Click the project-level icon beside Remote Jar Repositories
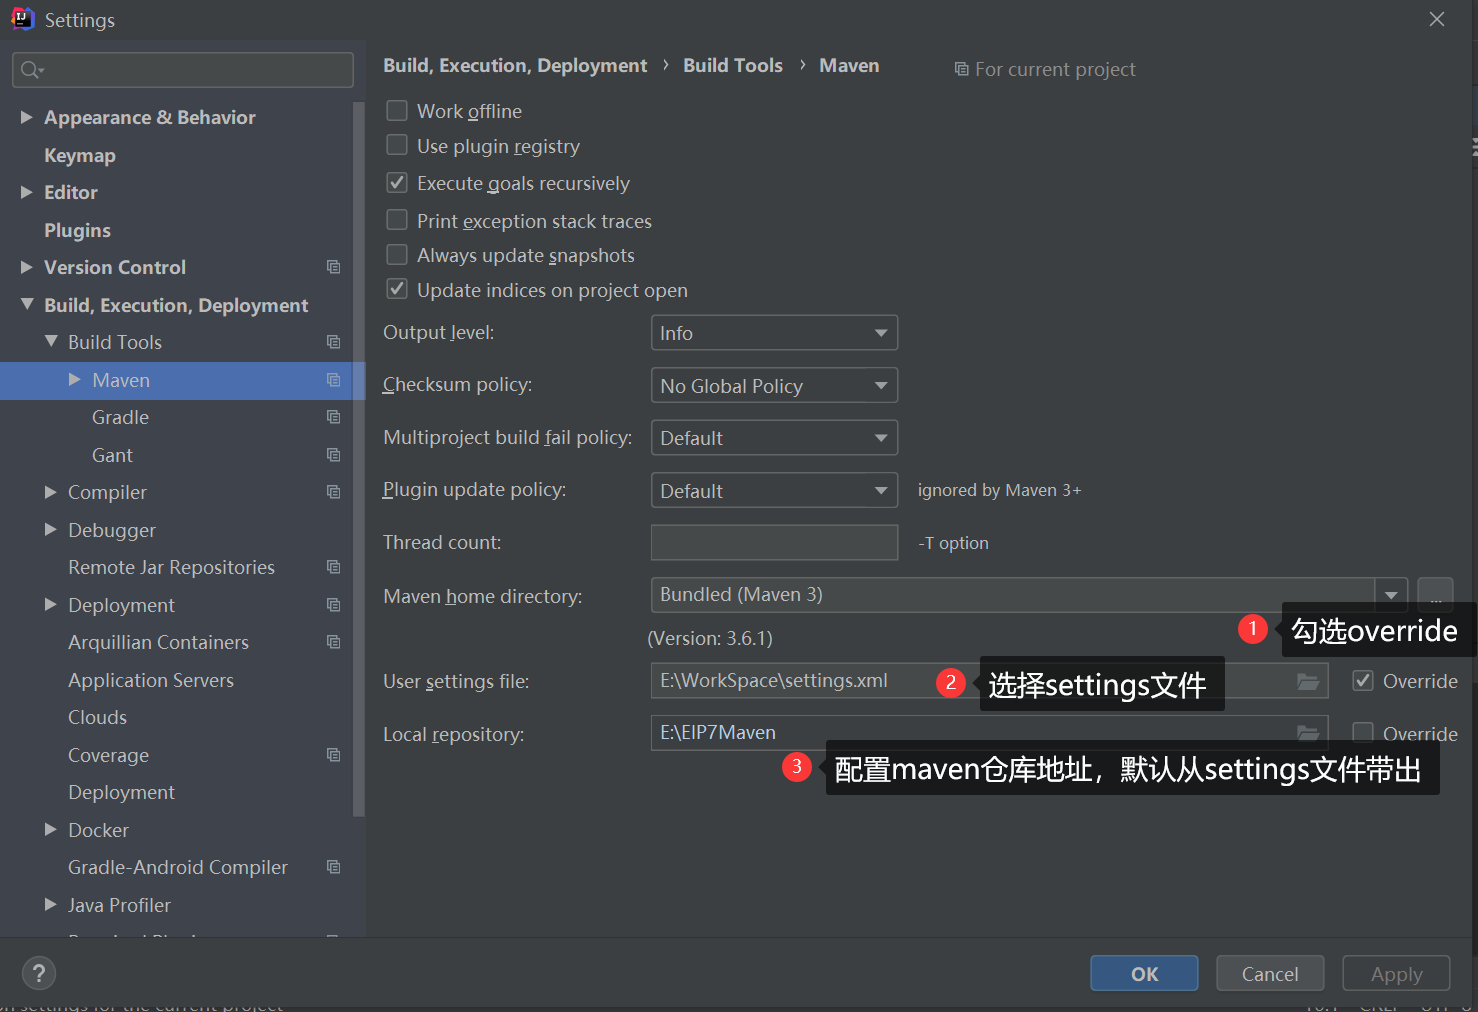Image resolution: width=1478 pixels, height=1012 pixels. tap(334, 567)
